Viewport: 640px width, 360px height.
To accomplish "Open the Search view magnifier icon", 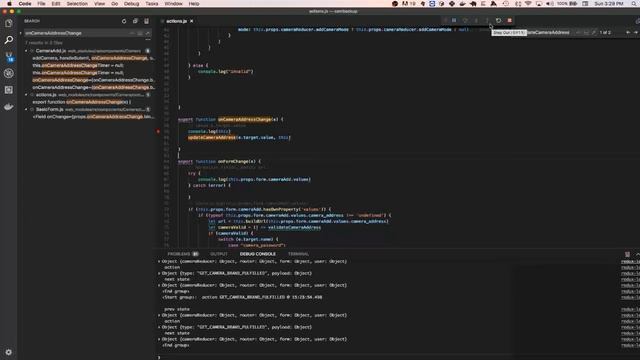I will [9, 40].
